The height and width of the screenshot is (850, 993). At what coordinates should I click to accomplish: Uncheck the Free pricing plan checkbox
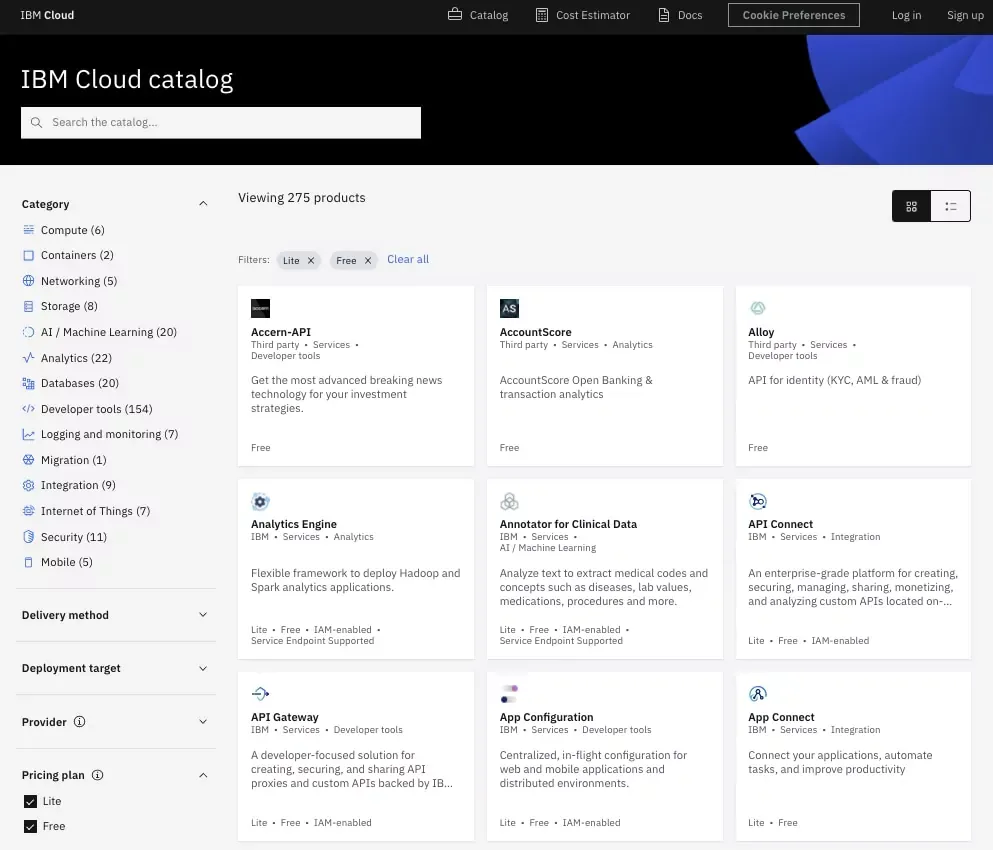click(x=29, y=826)
